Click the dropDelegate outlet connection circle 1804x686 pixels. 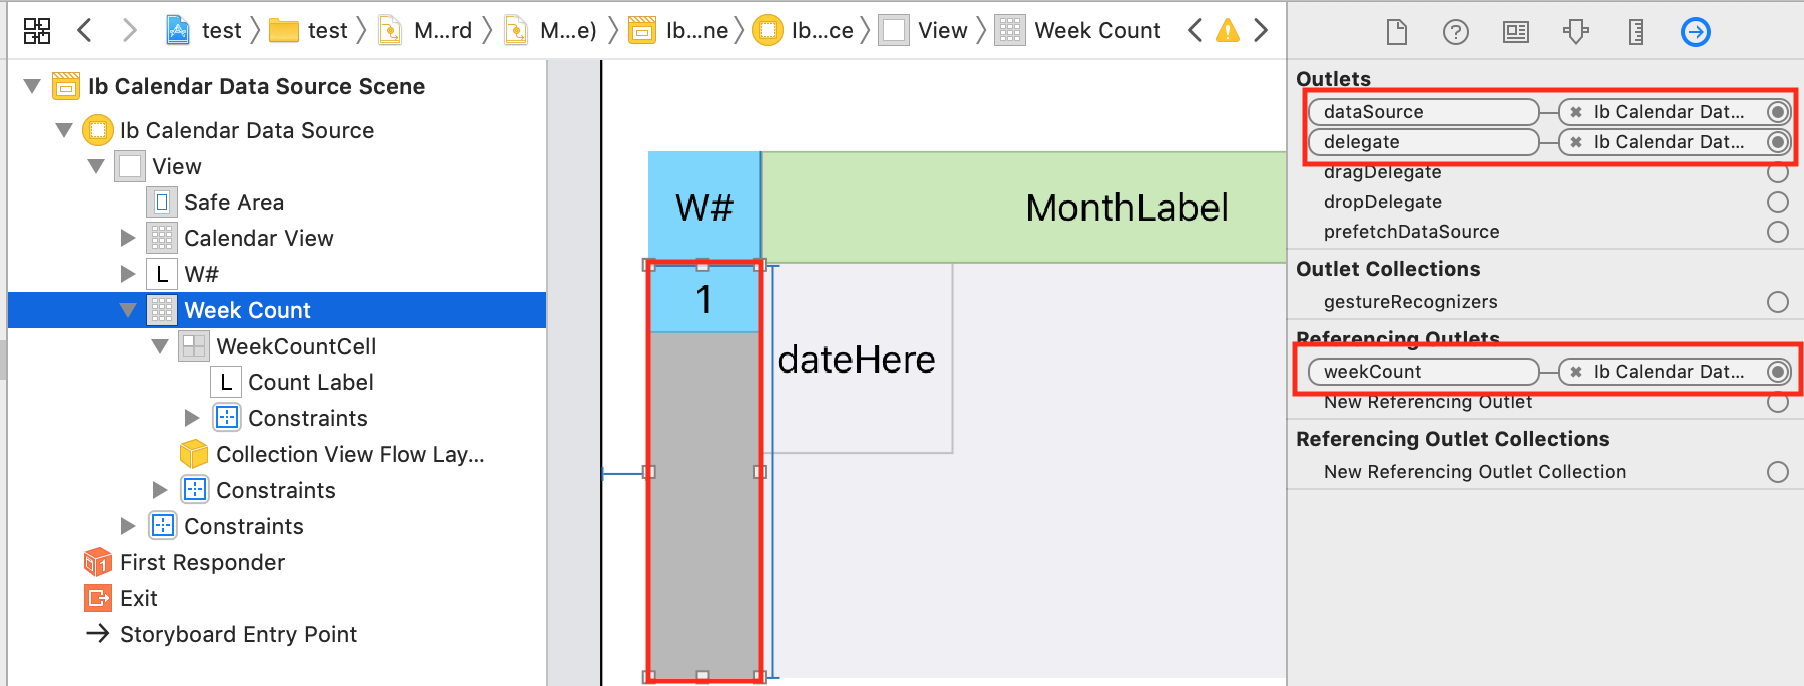tap(1778, 202)
